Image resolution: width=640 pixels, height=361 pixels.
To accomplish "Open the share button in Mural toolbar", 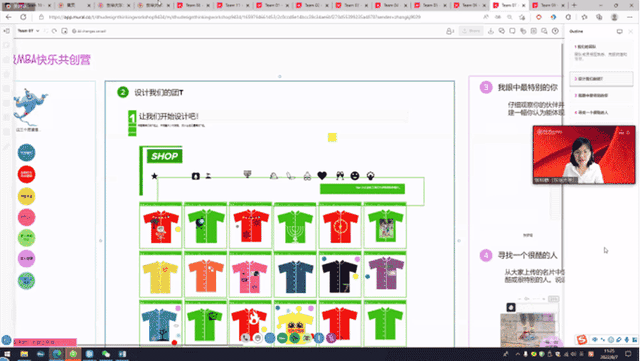I will pos(471,31).
